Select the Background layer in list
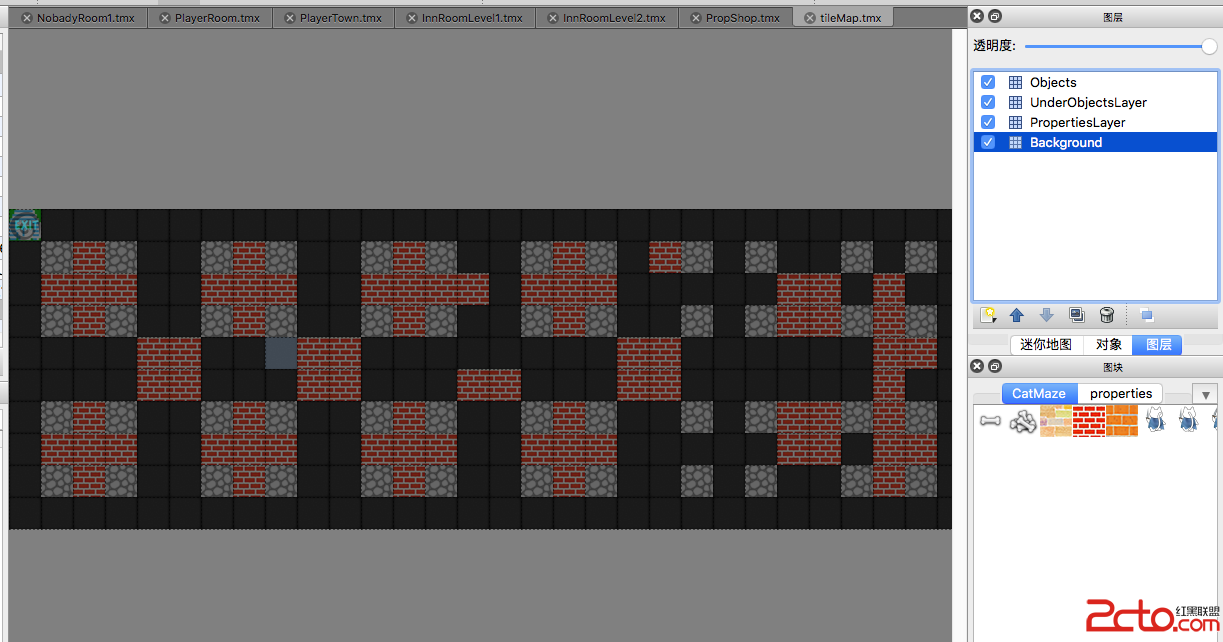This screenshot has height=642, width=1223. click(x=1066, y=142)
